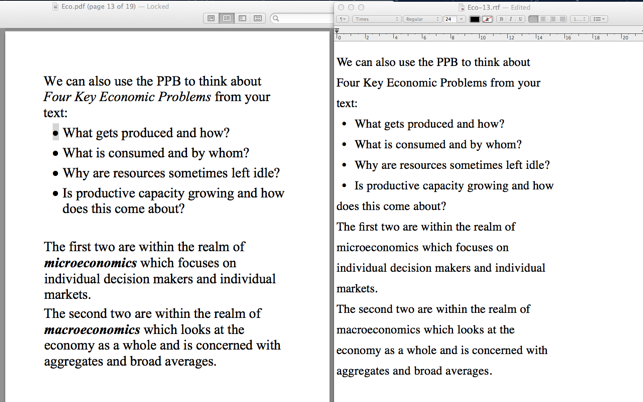The height and width of the screenshot is (402, 643).
Task: Close the Eco-13.rtf TextEdit window
Action: [341, 7]
